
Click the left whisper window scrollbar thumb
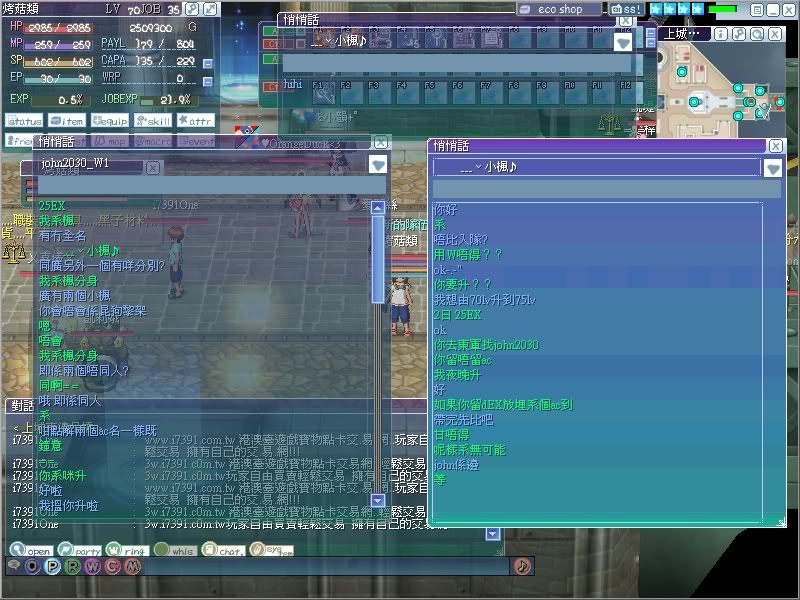378,260
